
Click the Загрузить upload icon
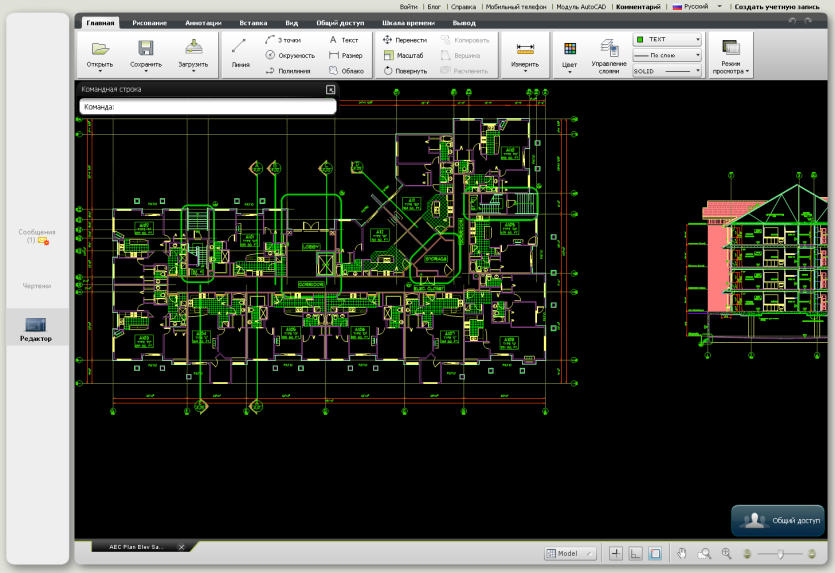[193, 54]
